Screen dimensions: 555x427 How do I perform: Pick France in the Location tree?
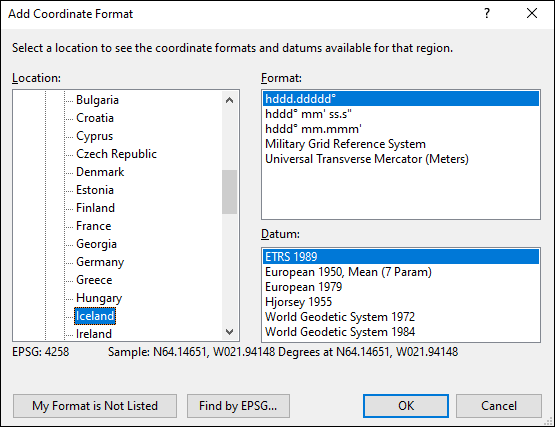[x=94, y=226]
